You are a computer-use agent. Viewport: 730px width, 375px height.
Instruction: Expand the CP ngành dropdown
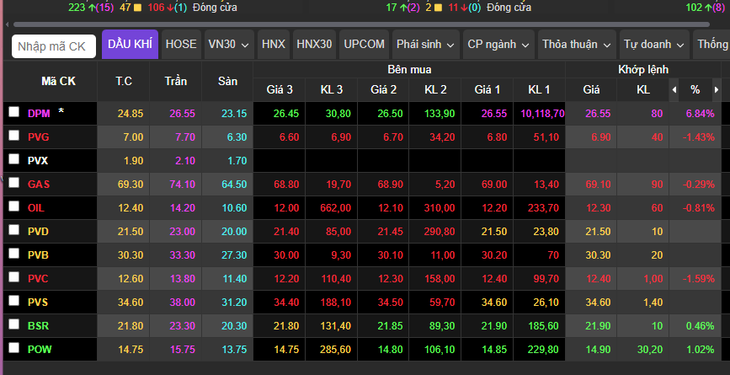[x=499, y=45]
